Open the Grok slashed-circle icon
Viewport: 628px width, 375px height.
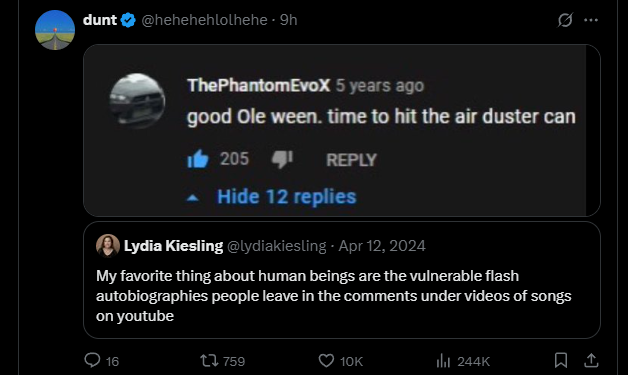click(x=565, y=20)
